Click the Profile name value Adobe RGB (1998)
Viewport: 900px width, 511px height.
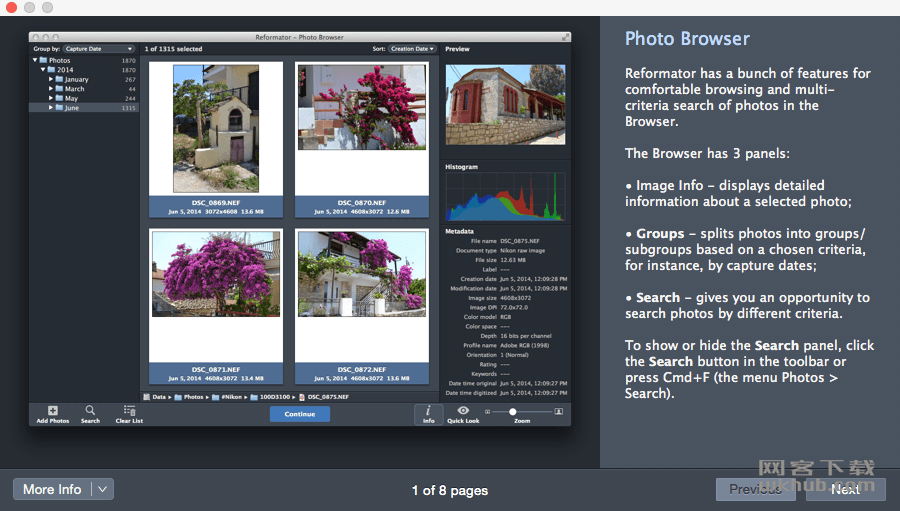[x=524, y=346]
